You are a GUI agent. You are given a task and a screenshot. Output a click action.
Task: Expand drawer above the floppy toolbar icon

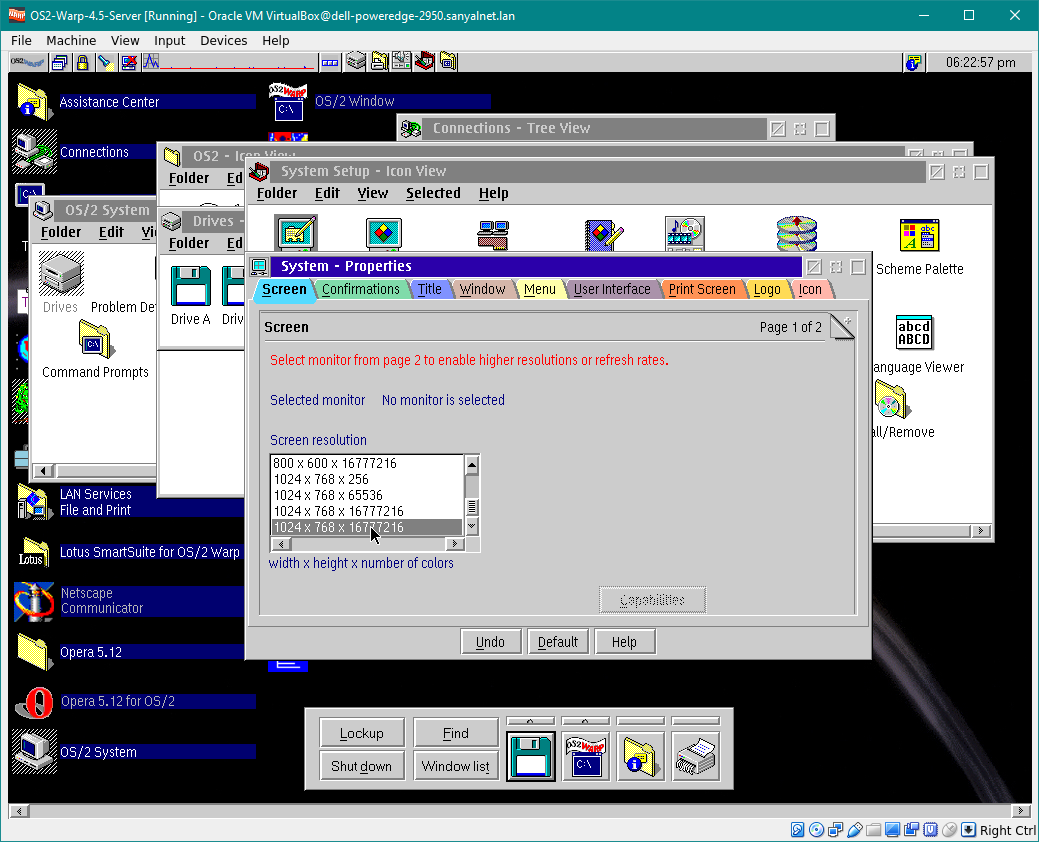point(531,721)
